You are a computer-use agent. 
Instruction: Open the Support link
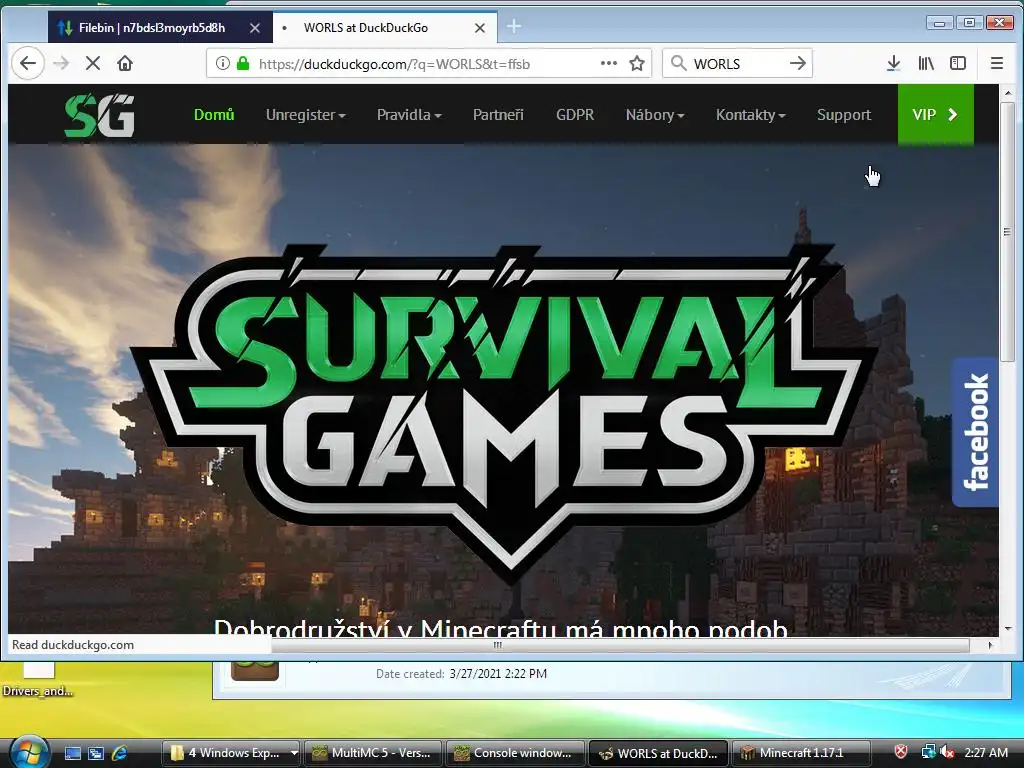(844, 115)
